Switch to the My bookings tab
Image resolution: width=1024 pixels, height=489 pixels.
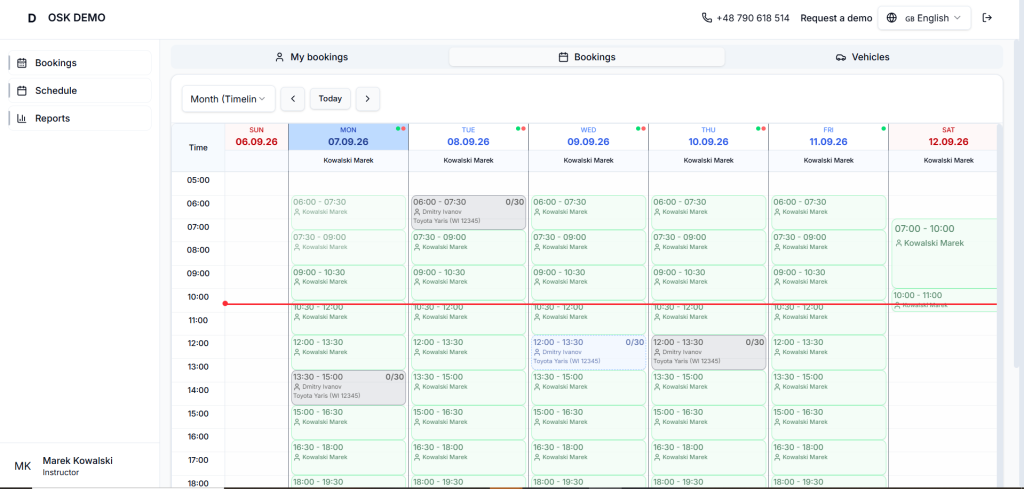311,57
